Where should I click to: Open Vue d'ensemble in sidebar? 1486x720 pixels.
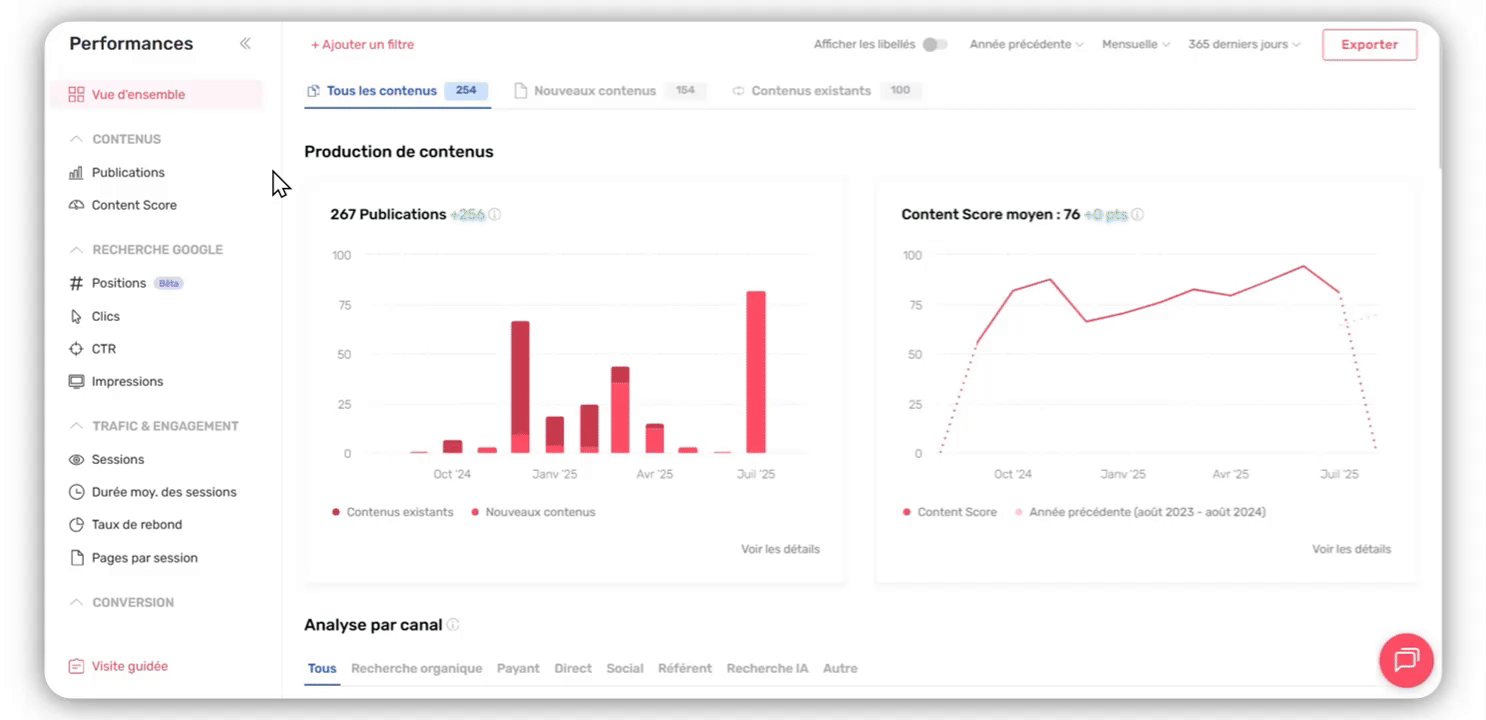tap(156, 95)
